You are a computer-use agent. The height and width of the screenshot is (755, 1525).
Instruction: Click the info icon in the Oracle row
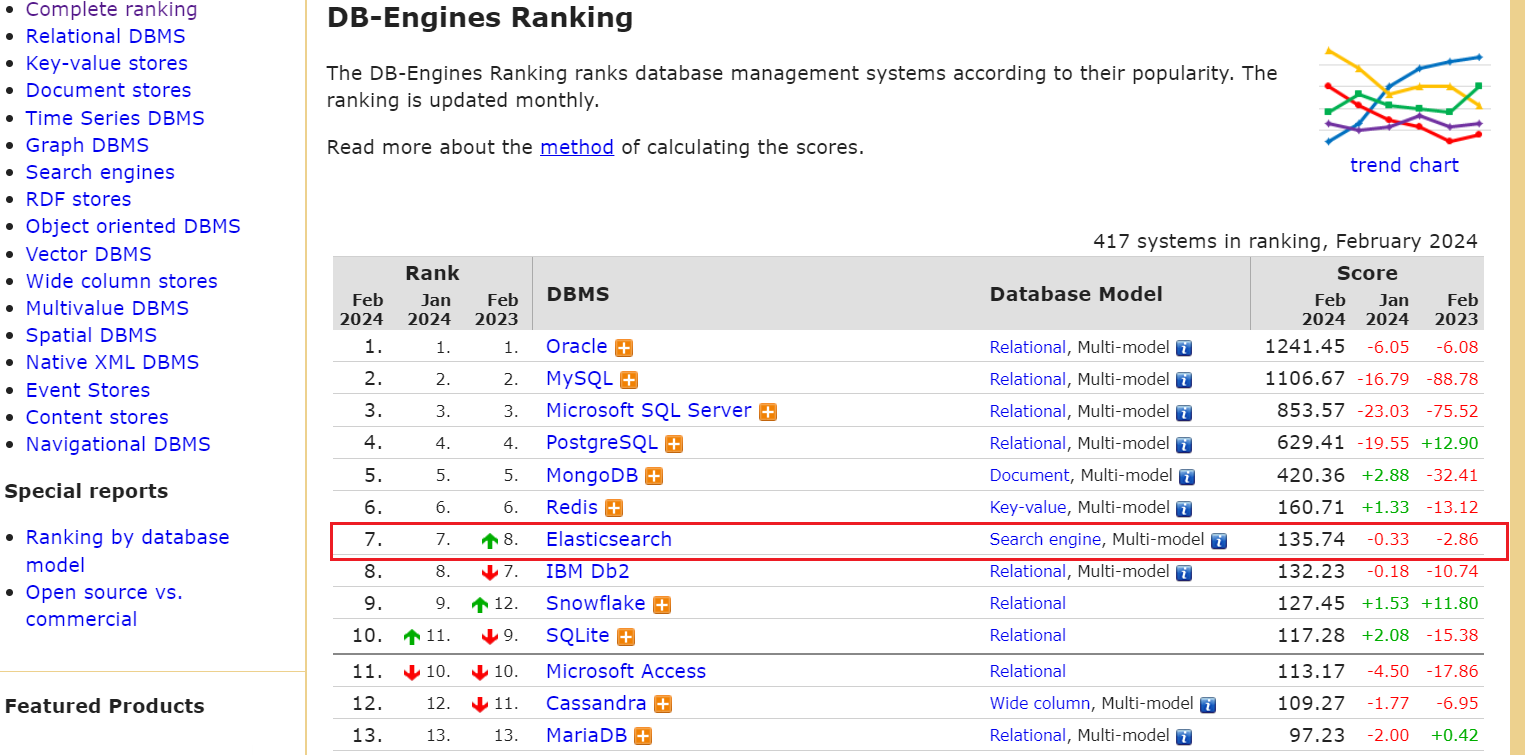tap(1184, 349)
